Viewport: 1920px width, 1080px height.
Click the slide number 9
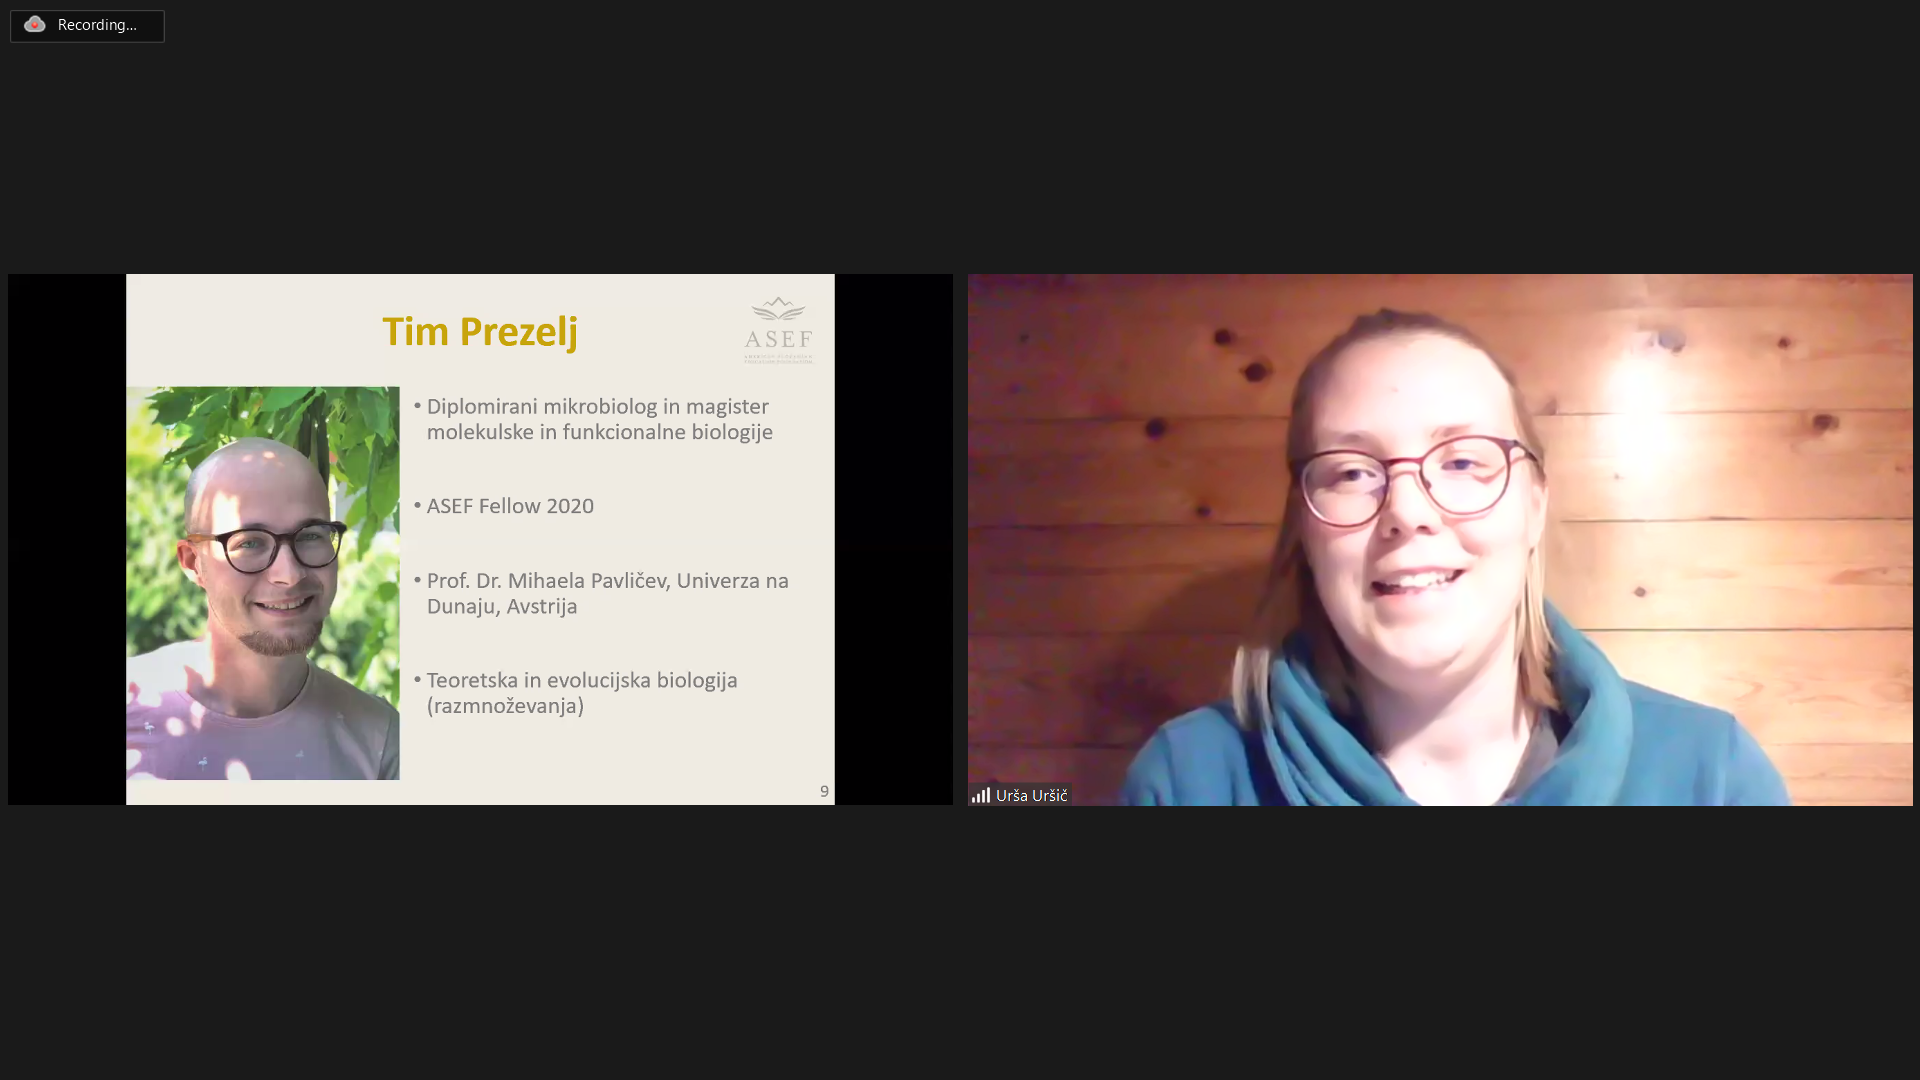click(824, 791)
